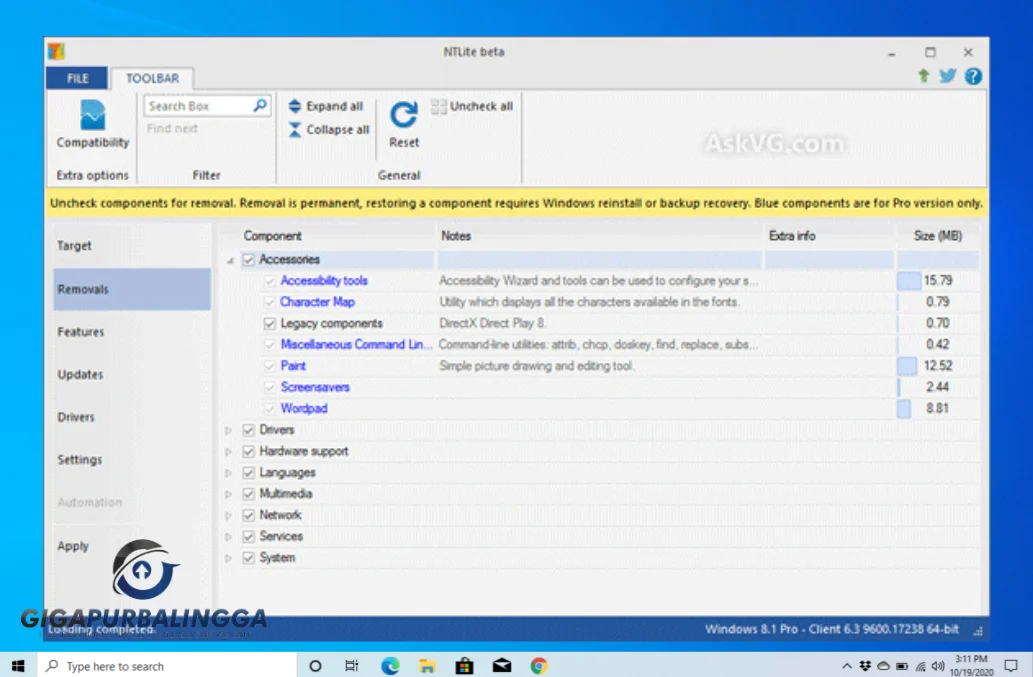The width and height of the screenshot is (1033, 677).
Task: Uncheck the Hardware support checkbox
Action: click(248, 451)
